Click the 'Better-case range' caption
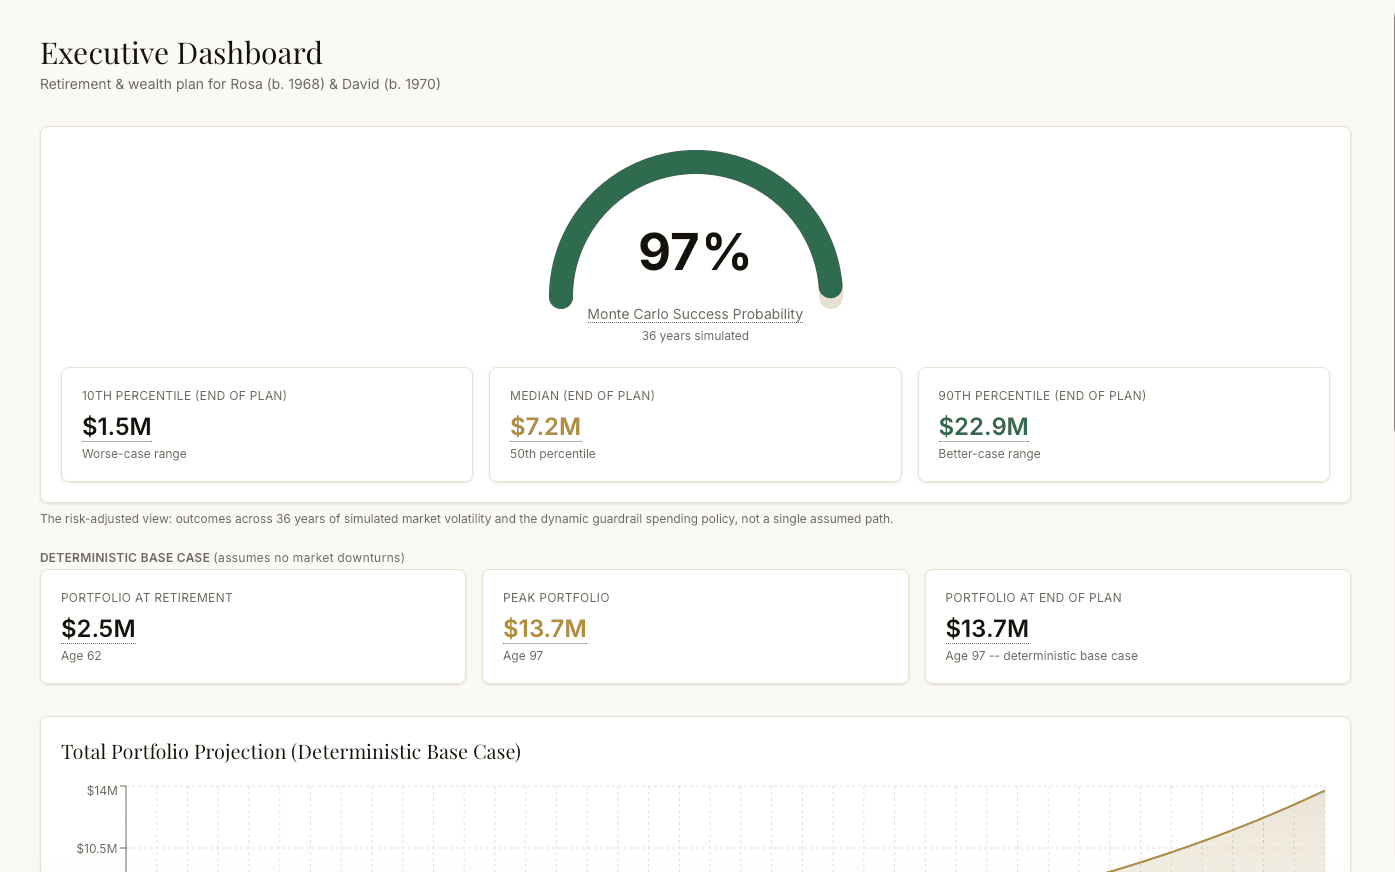 pos(989,454)
